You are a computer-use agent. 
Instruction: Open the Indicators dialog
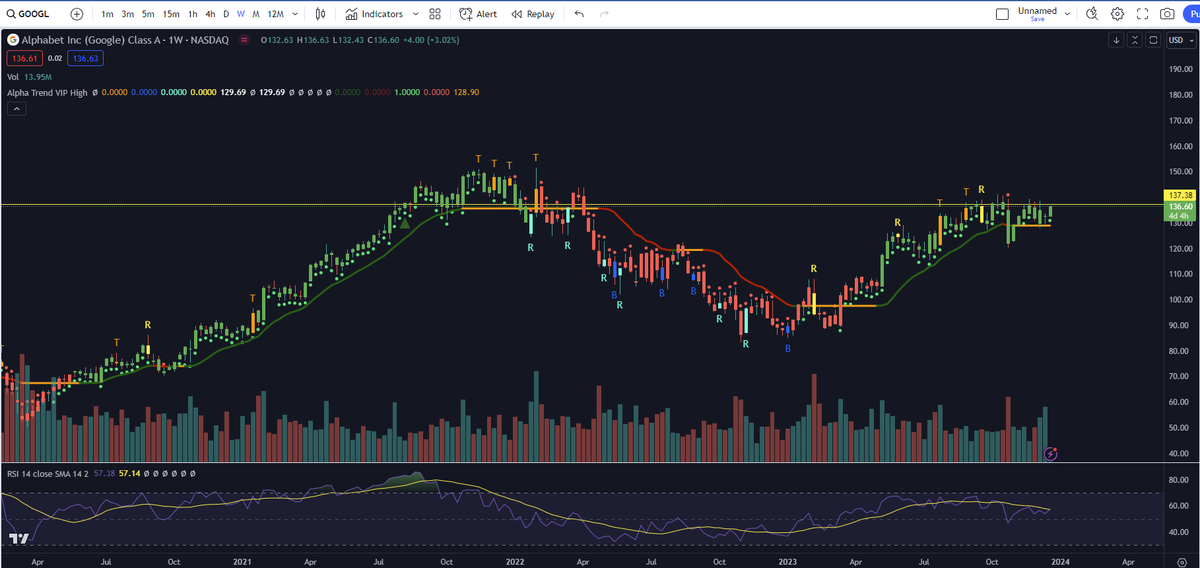[374, 14]
